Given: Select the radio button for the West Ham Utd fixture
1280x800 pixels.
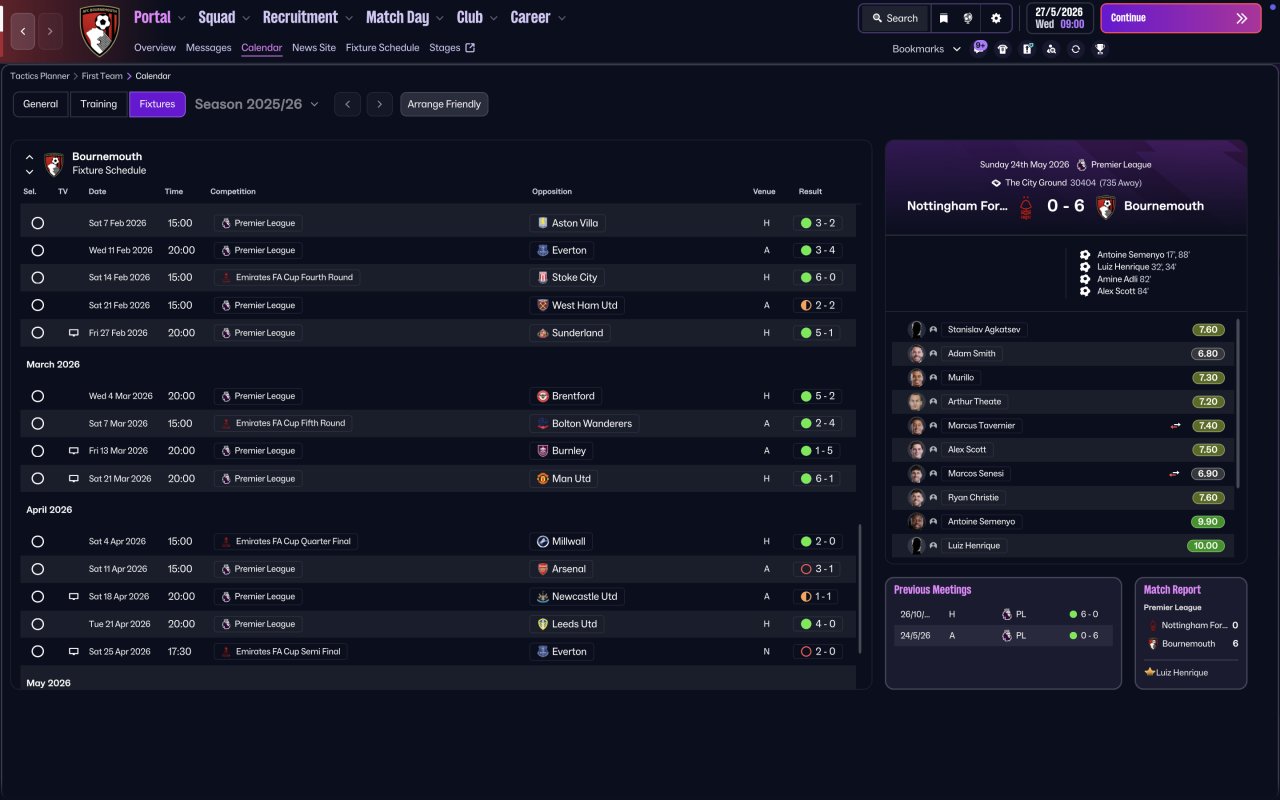Looking at the screenshot, I should 38,306.
